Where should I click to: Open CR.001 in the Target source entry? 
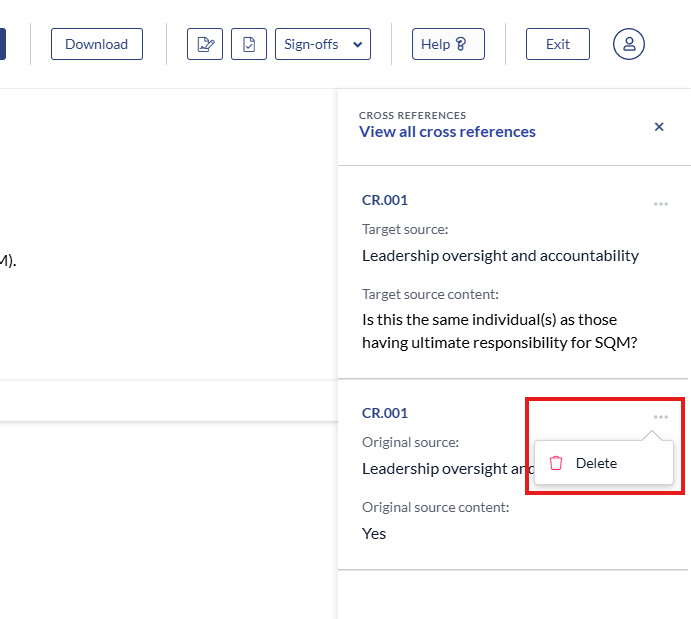click(385, 200)
